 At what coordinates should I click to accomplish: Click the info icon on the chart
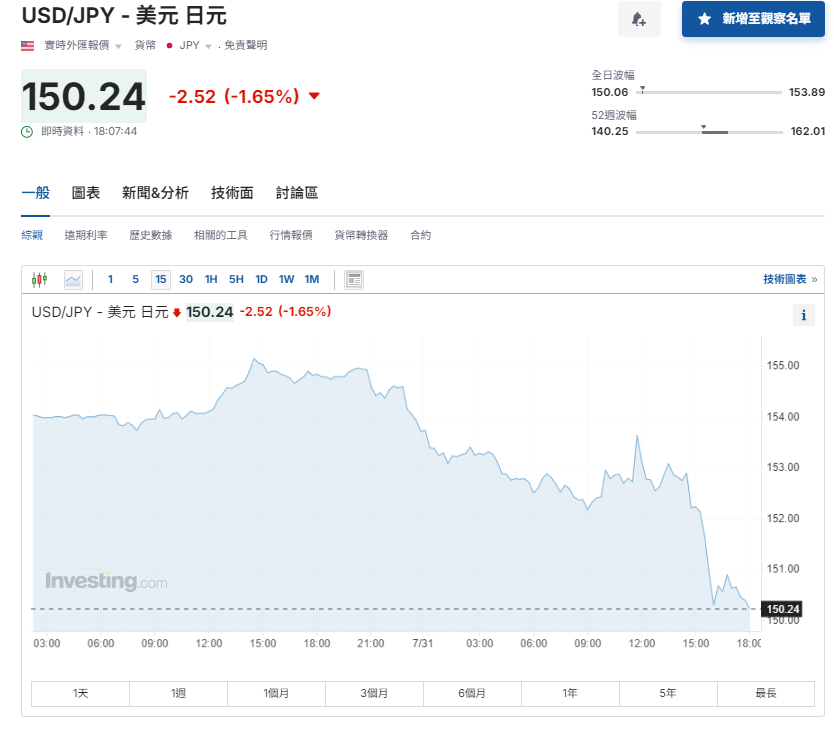(x=804, y=315)
